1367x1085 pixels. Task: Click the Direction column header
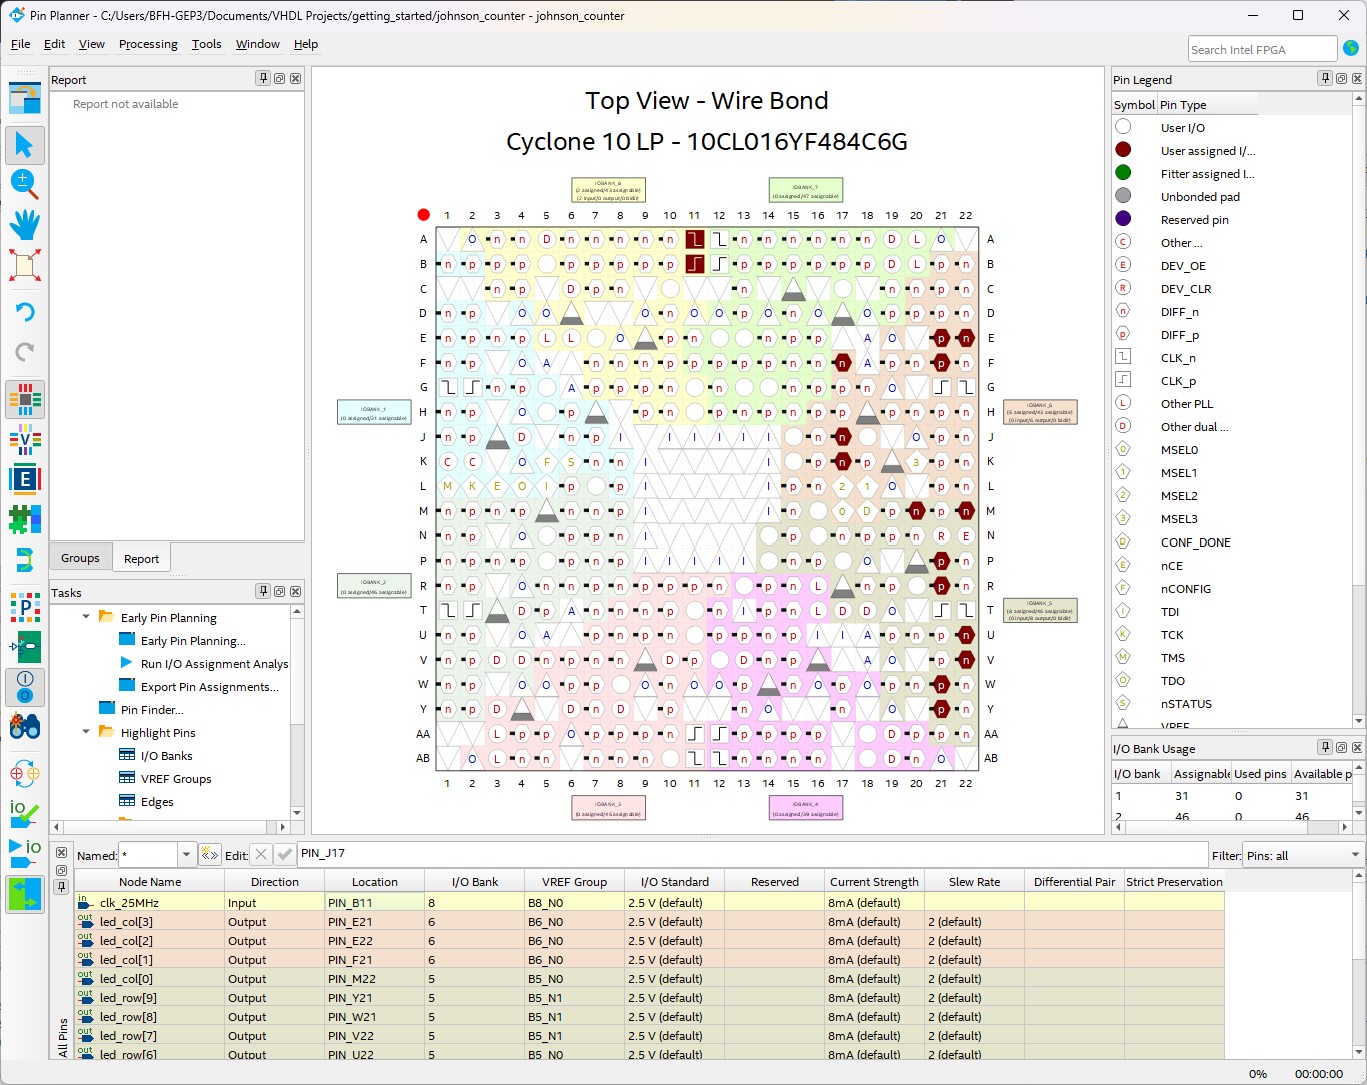click(x=275, y=882)
